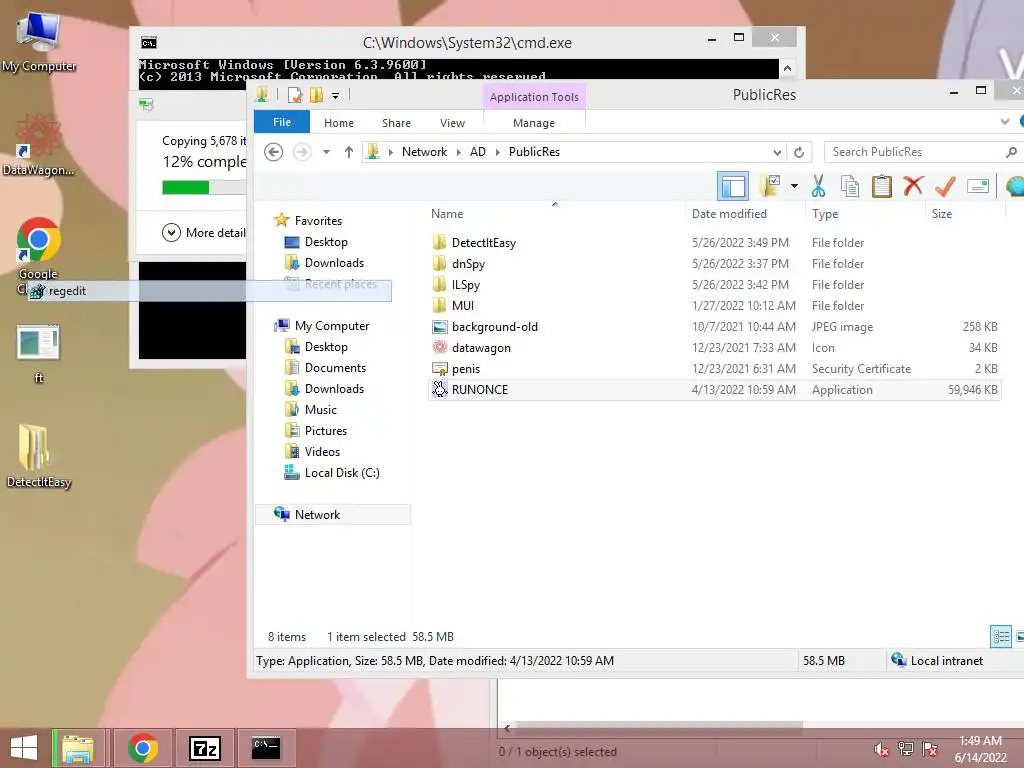Click the green copy progress bar

(x=185, y=187)
